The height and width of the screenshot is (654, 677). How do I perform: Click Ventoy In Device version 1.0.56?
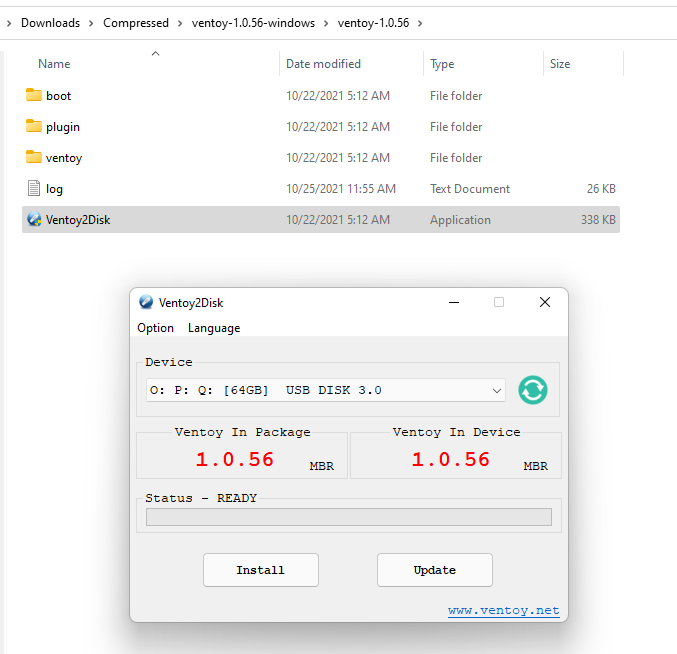(x=450, y=459)
